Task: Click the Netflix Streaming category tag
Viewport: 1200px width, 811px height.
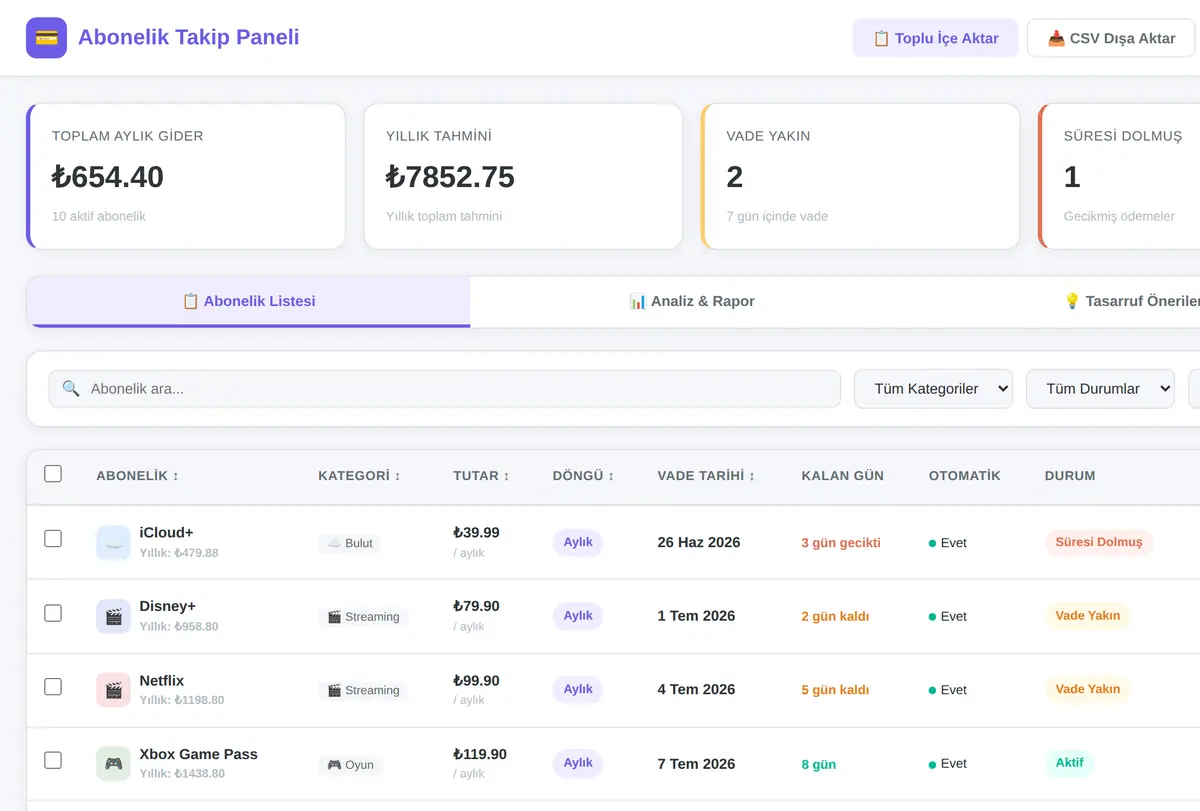Action: coord(363,691)
